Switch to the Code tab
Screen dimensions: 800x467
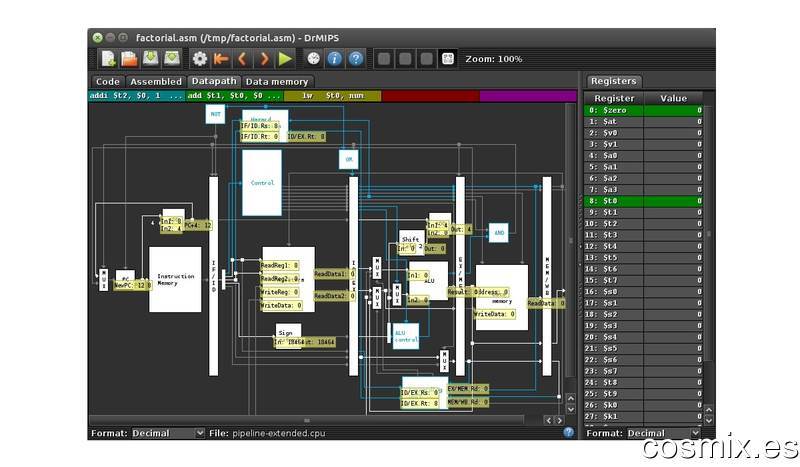(x=108, y=82)
